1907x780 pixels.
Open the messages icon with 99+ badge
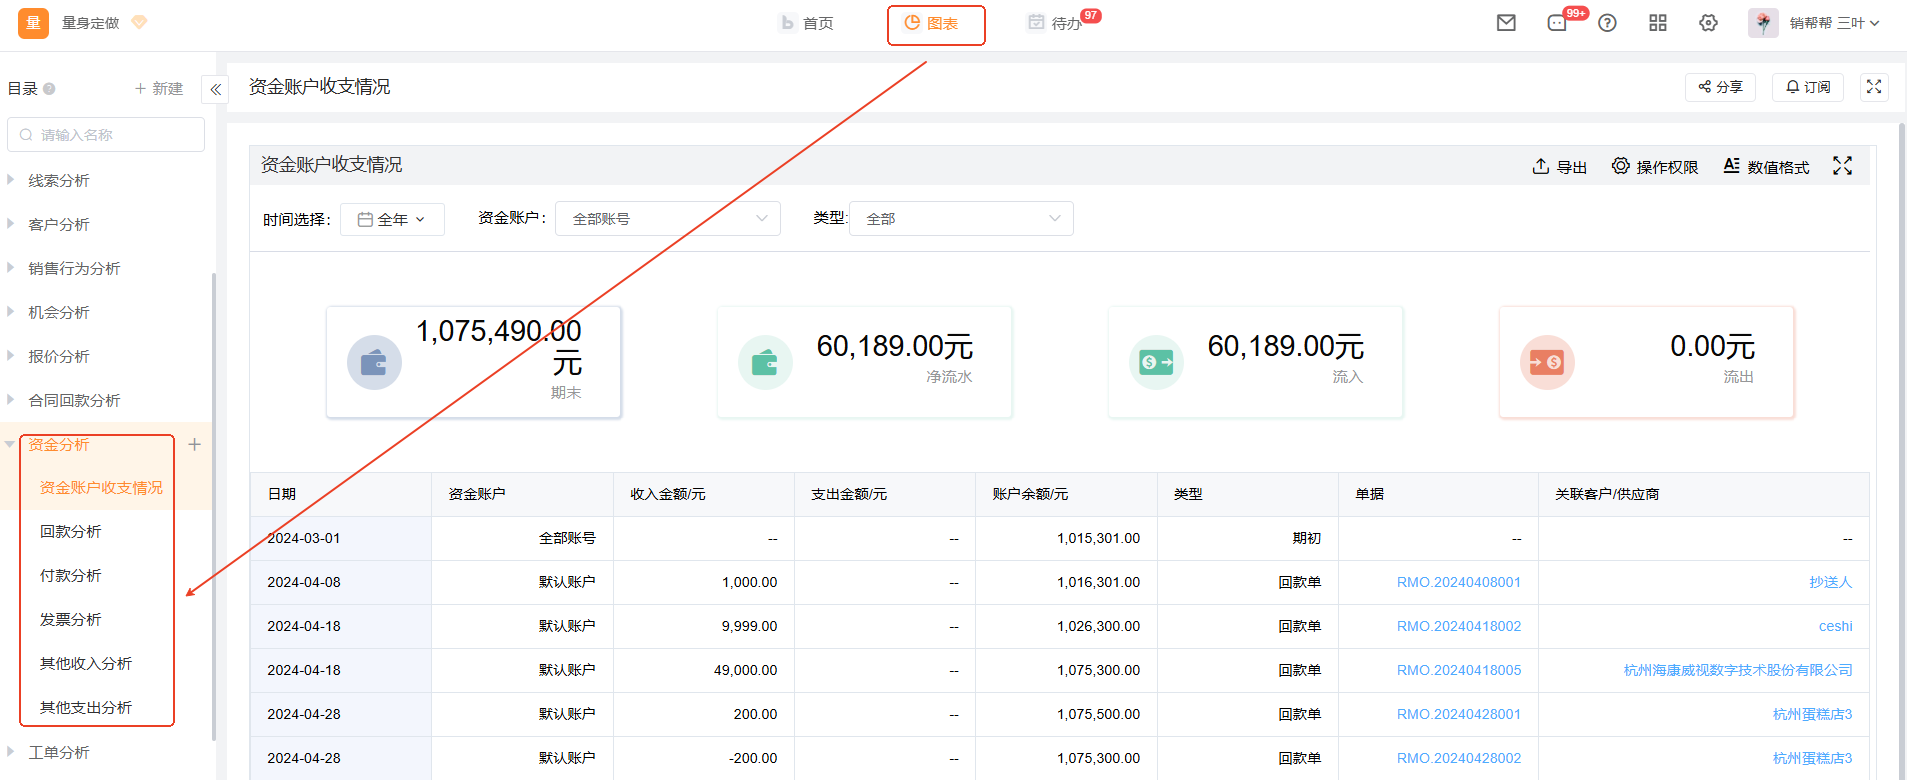tap(1557, 23)
